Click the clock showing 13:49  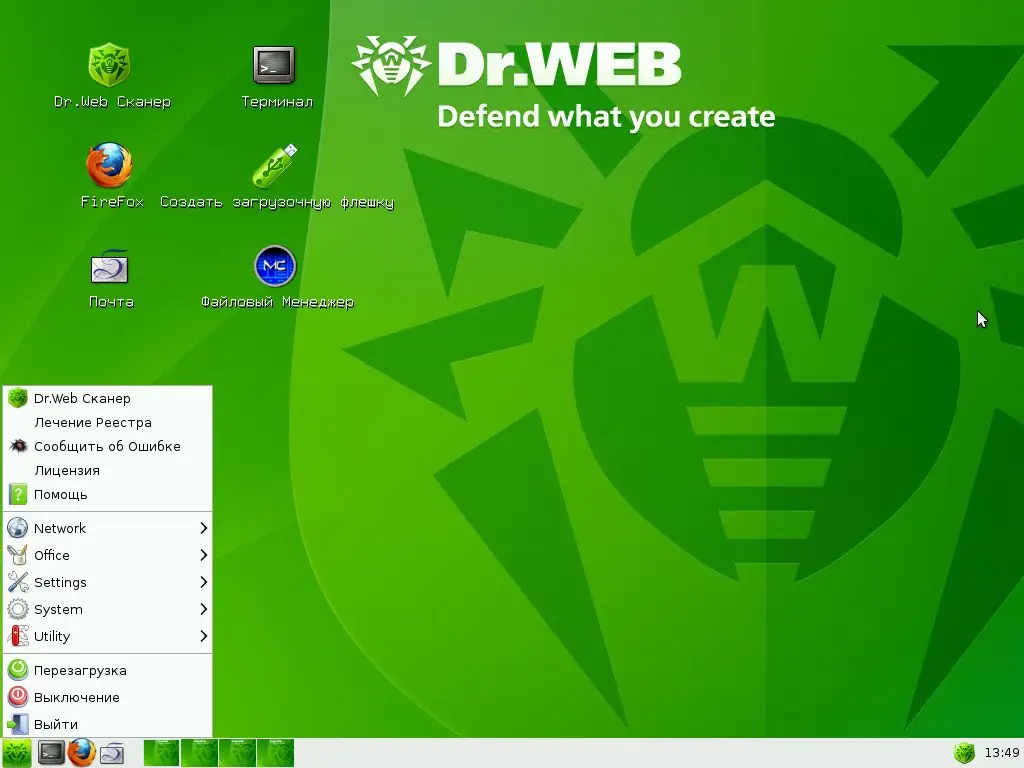click(1001, 753)
